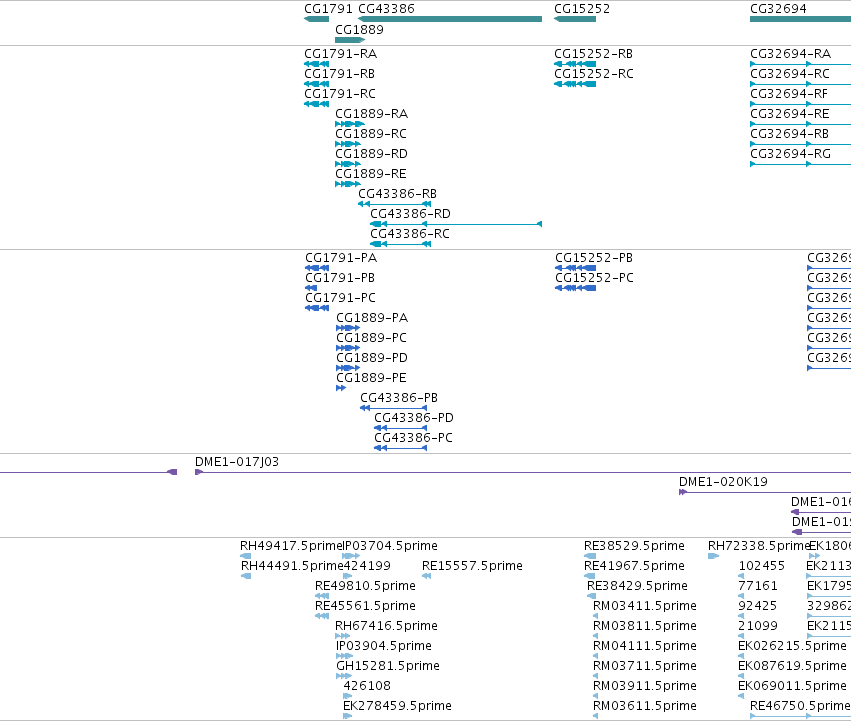Screen dimensions: 851x721
Task: Click transcript CG32694-RF
Action: pyautogui.click(x=789, y=94)
